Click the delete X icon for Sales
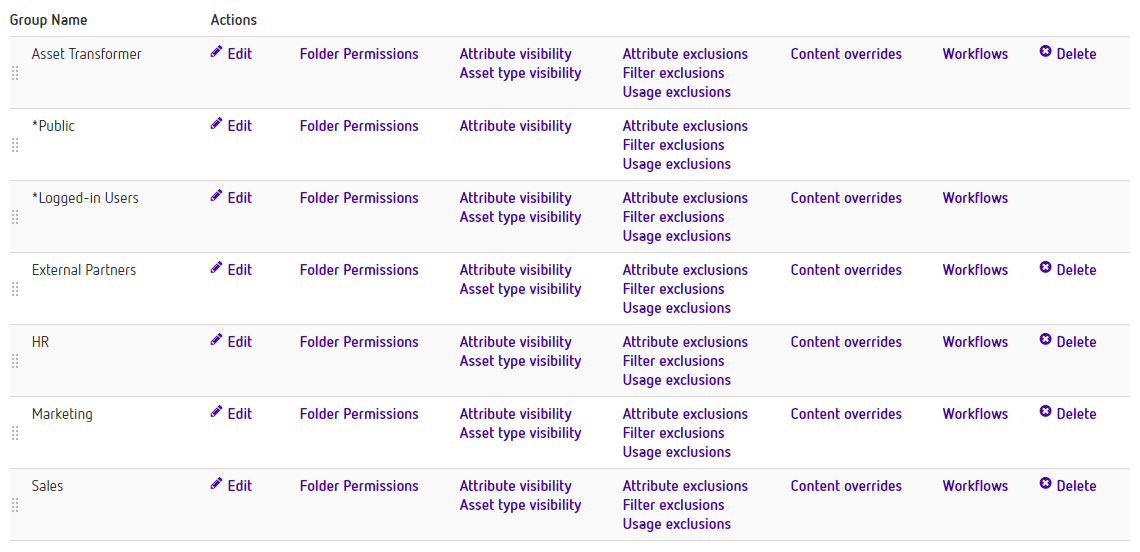This screenshot has width=1140, height=552. (1045, 484)
